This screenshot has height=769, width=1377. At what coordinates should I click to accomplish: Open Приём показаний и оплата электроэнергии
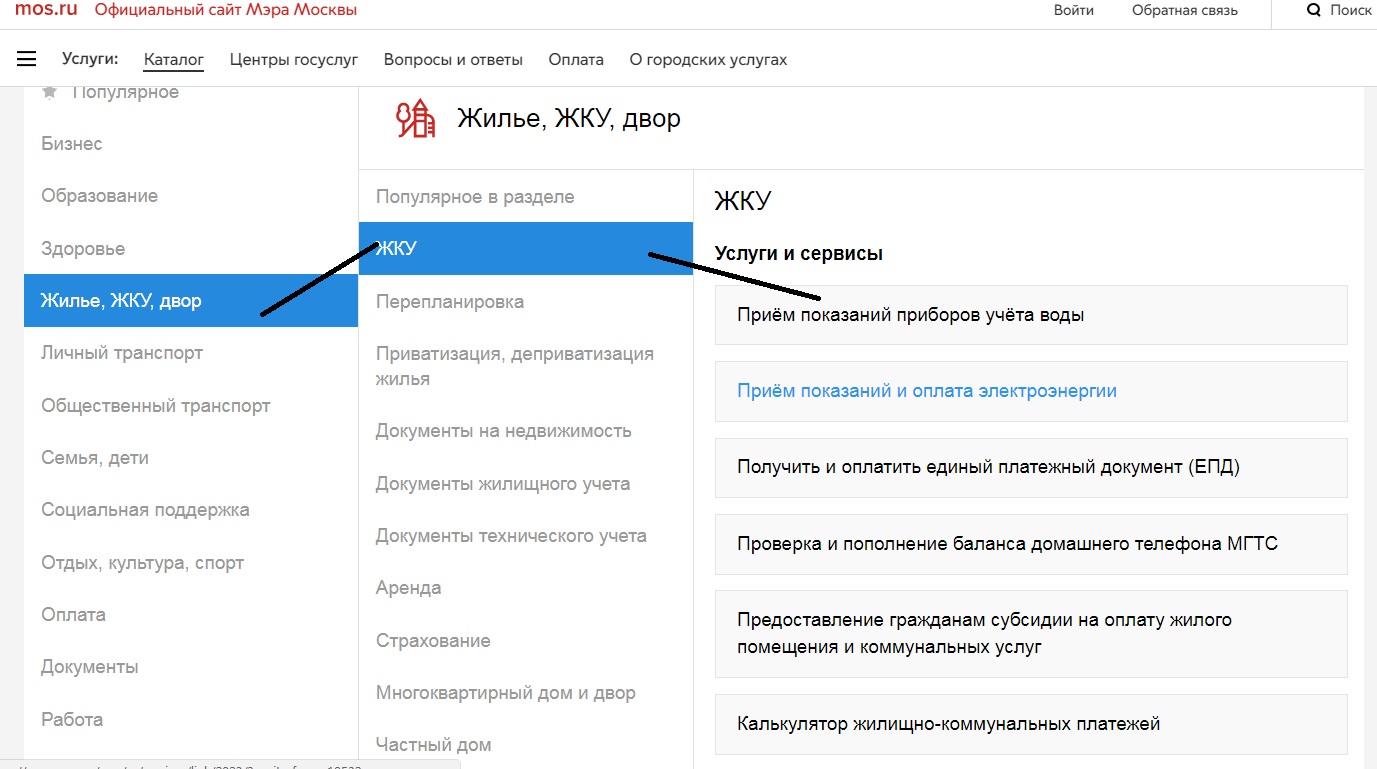[1031, 391]
